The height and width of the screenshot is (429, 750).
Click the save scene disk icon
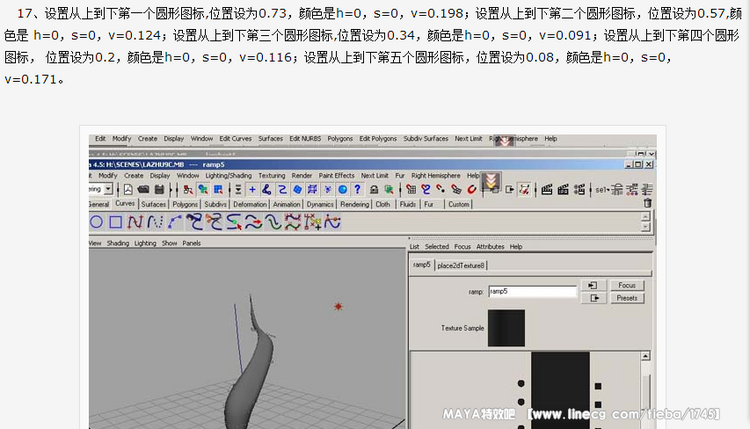click(159, 189)
